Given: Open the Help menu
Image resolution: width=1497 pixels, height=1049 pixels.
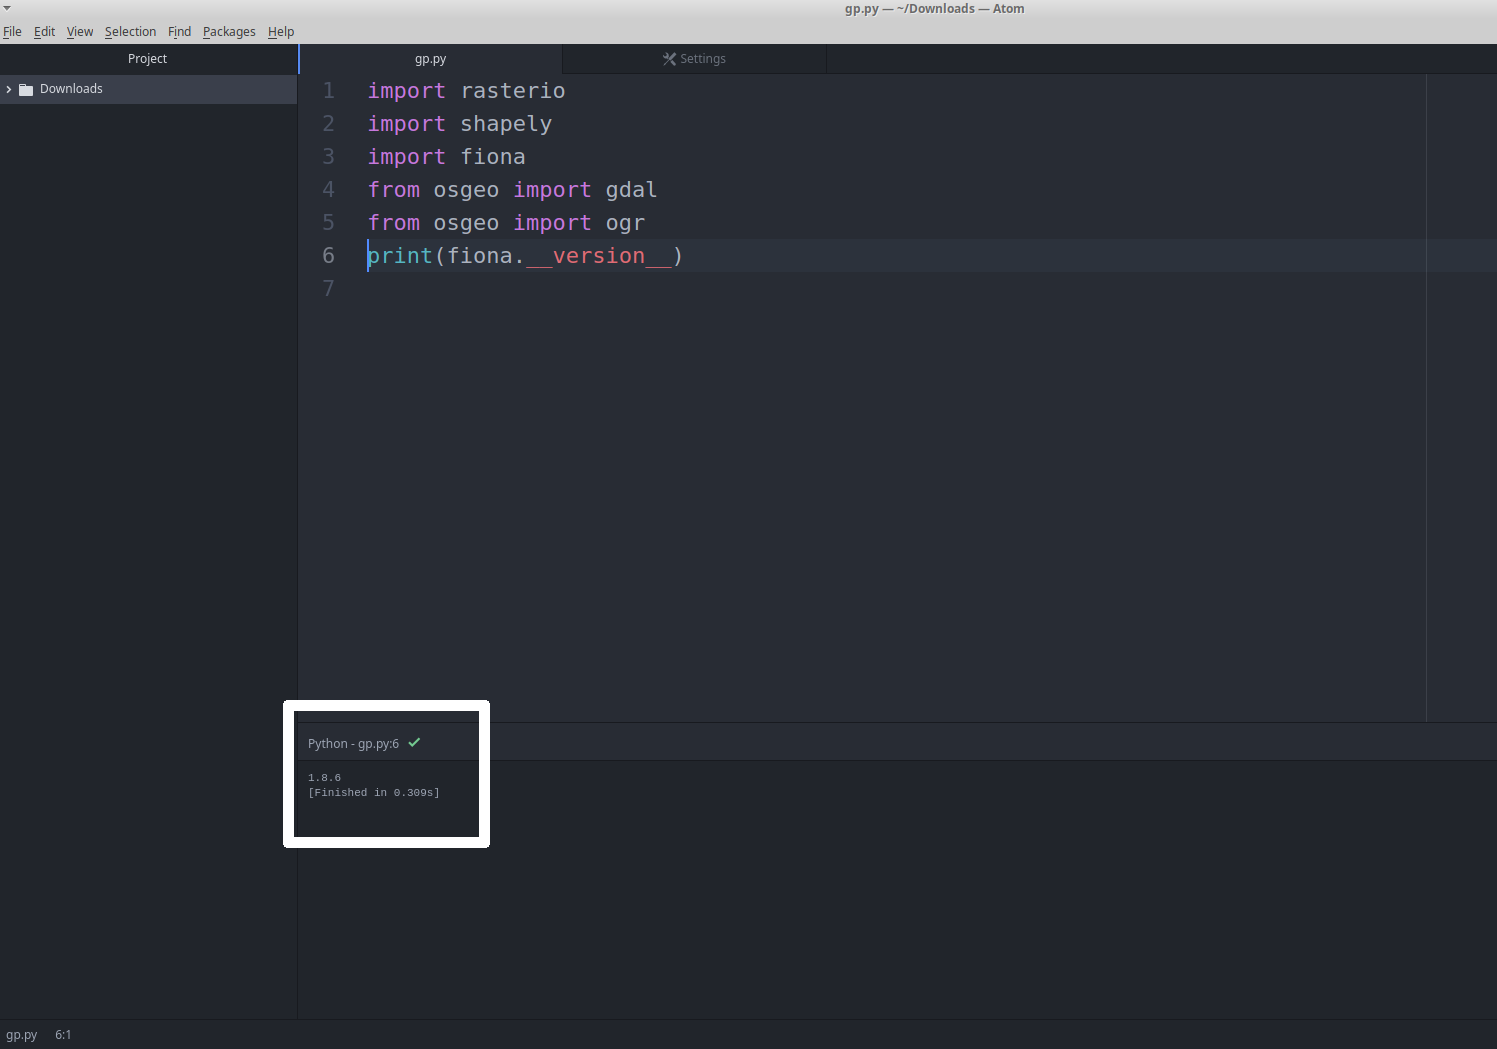Looking at the screenshot, I should pos(281,31).
